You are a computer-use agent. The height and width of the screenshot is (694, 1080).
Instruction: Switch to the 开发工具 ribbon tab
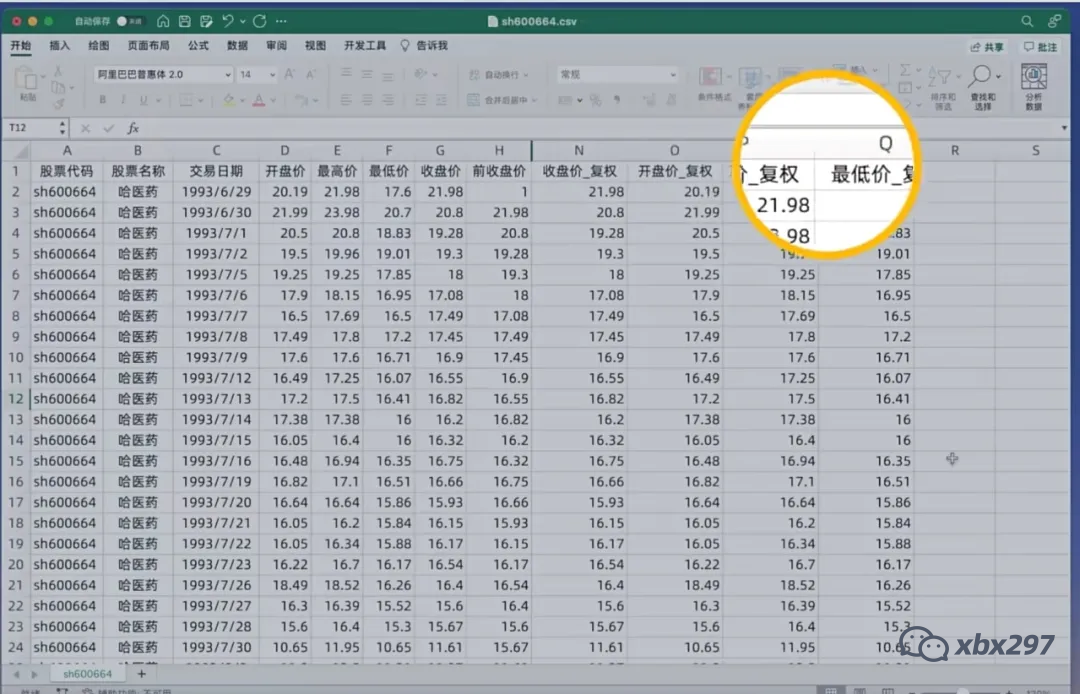click(365, 45)
